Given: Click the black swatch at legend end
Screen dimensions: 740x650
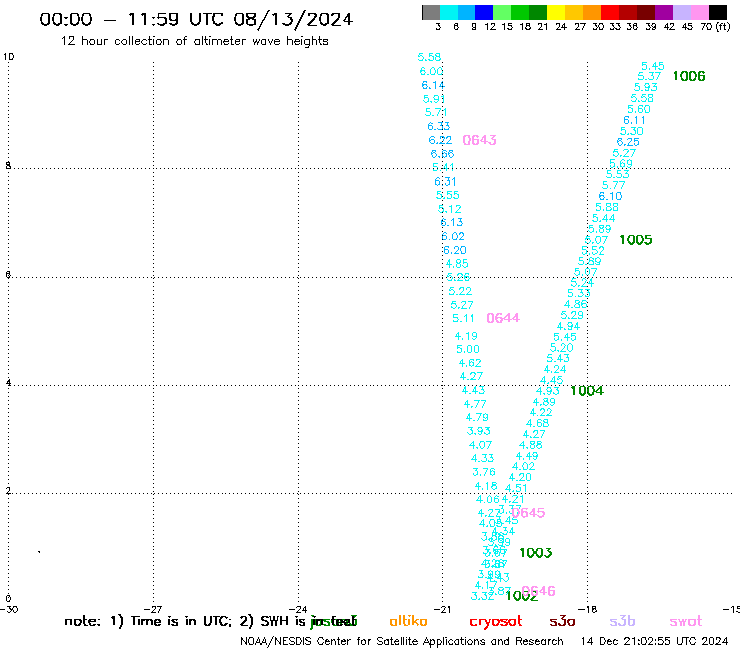Looking at the screenshot, I should [x=717, y=12].
